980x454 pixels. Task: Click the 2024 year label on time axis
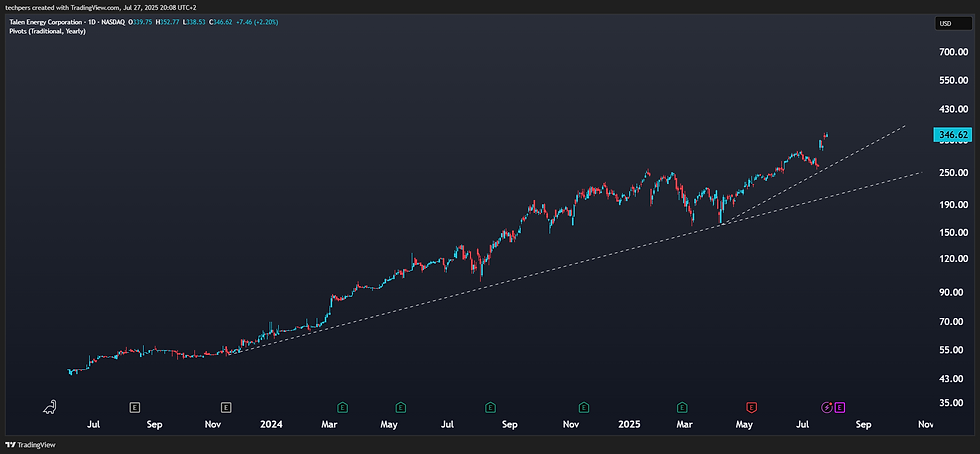[271, 424]
